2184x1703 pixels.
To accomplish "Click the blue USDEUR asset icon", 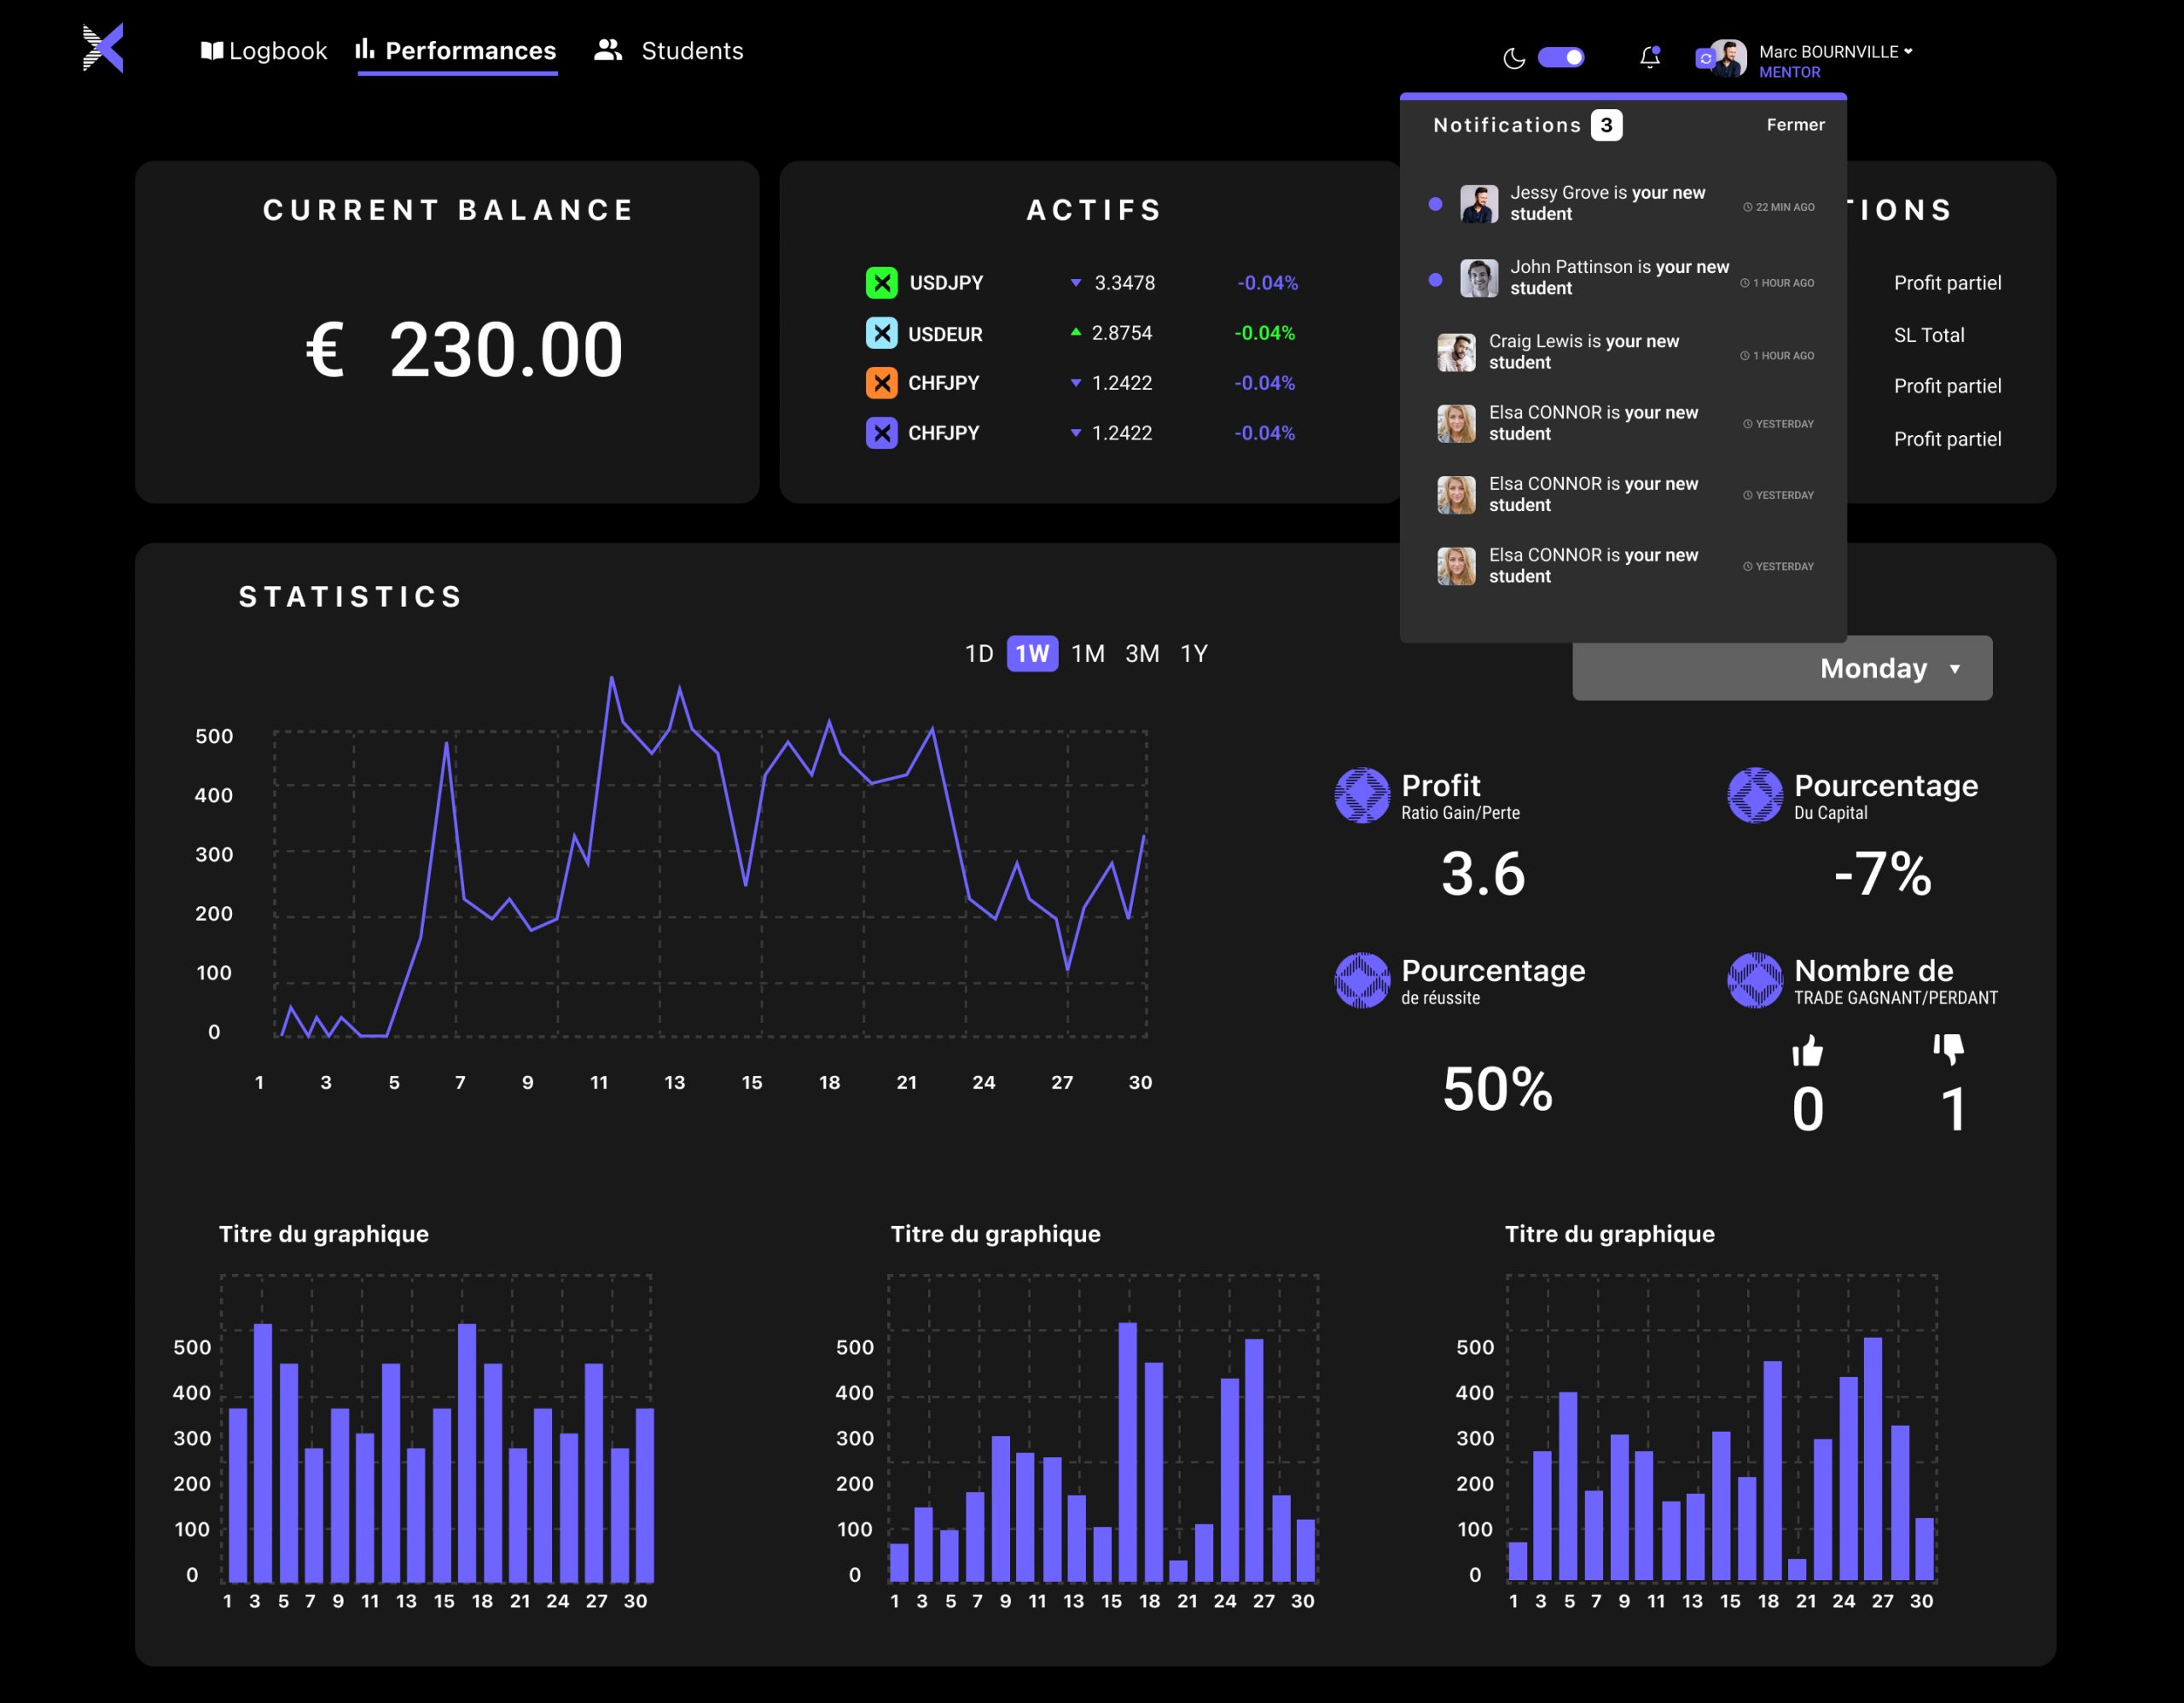I will click(881, 333).
